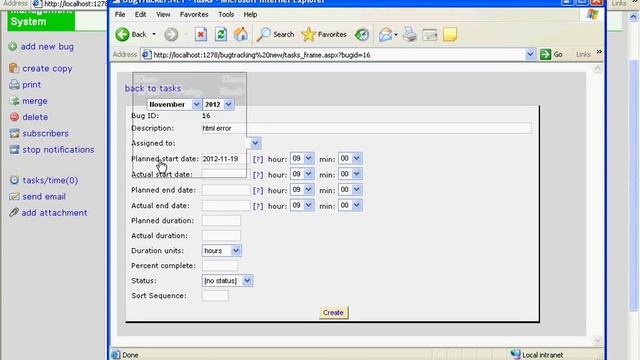Open the Edit menu

coord(140,14)
